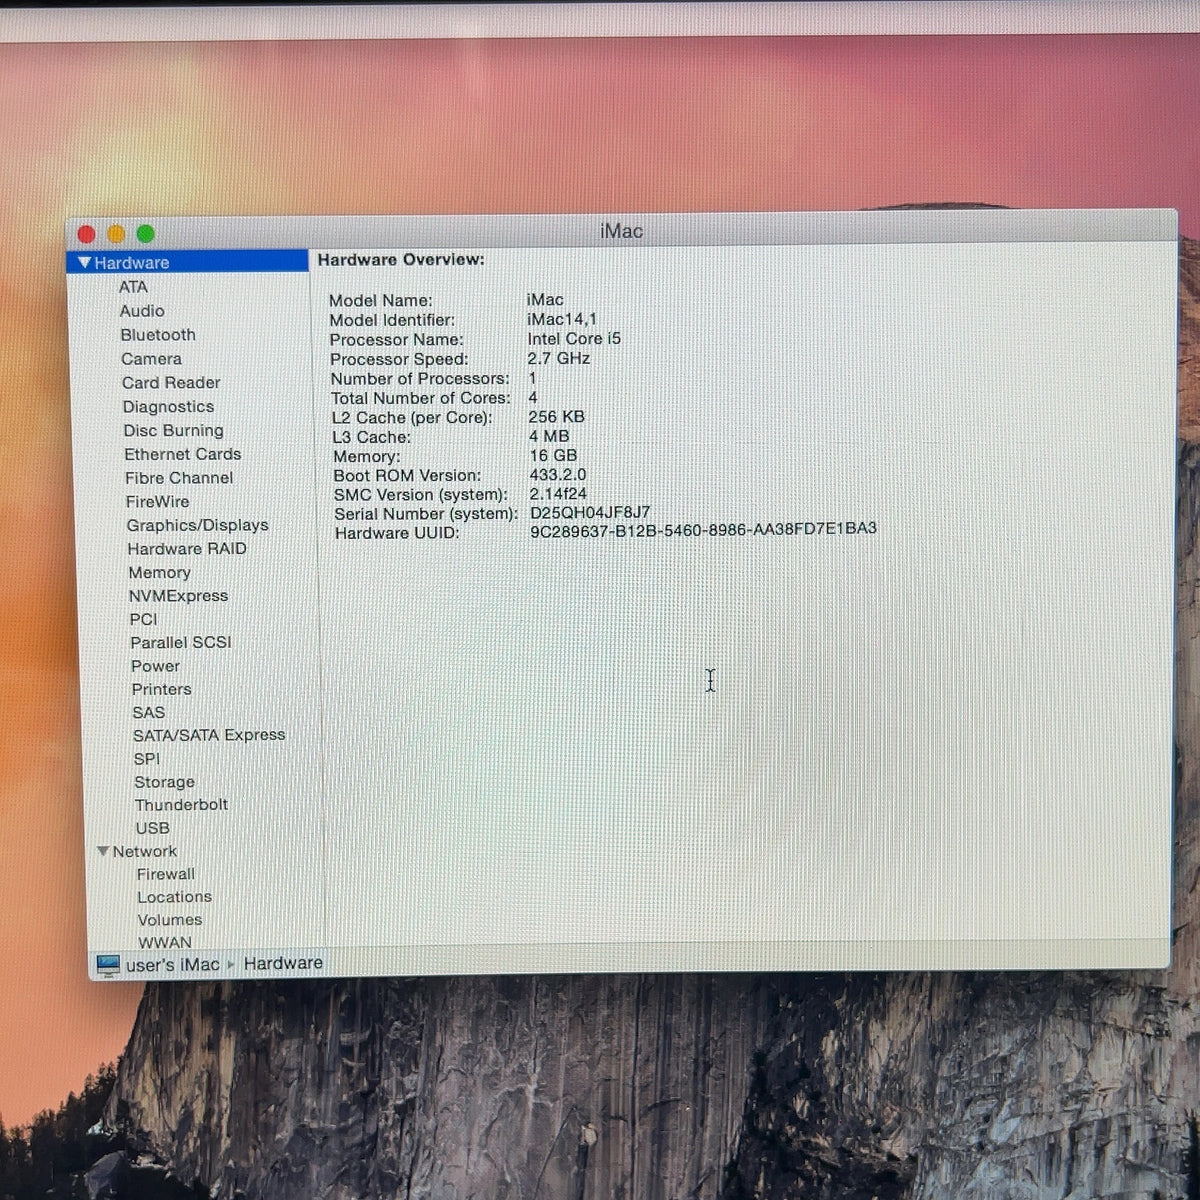The height and width of the screenshot is (1200, 1200).
Task: Open the Power information item
Action: [155, 666]
